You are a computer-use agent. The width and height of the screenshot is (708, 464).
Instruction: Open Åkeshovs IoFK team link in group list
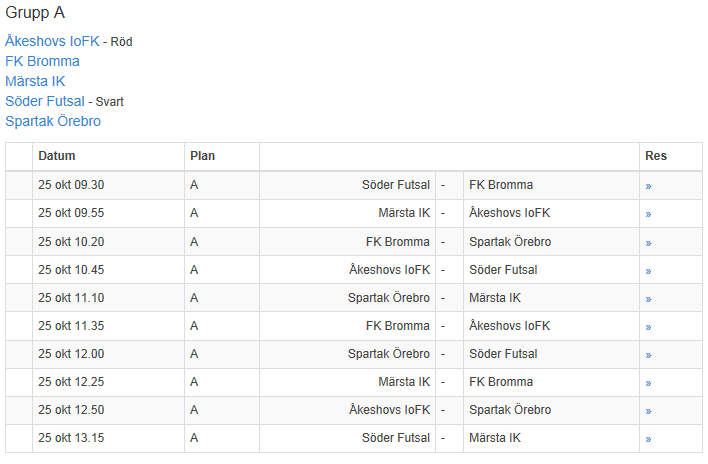coord(52,41)
